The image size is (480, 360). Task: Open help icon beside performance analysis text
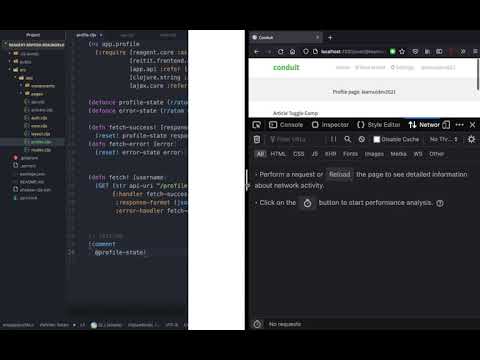click(440, 203)
